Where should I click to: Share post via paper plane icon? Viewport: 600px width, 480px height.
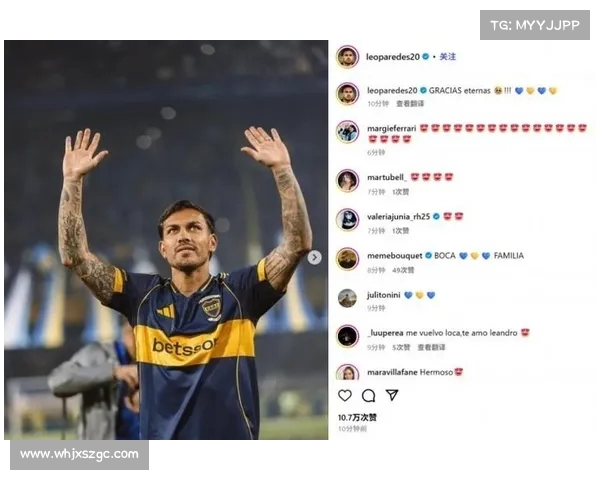392,395
